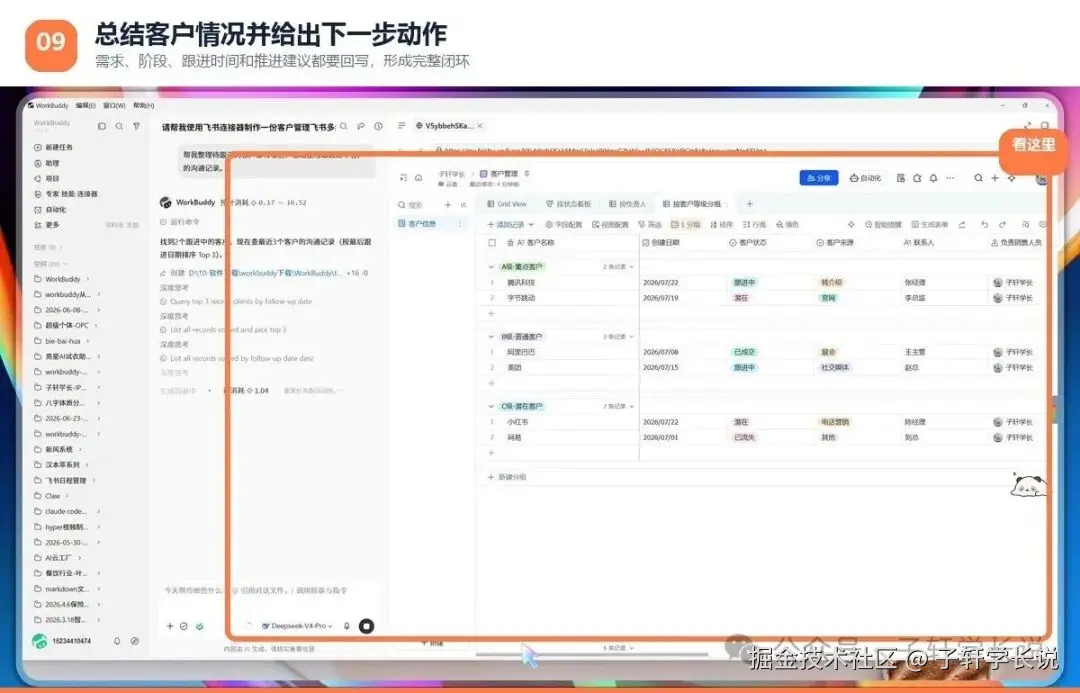Image resolution: width=1080 pixels, height=693 pixels.
Task: Open 视图配置 view settings
Action: point(610,225)
